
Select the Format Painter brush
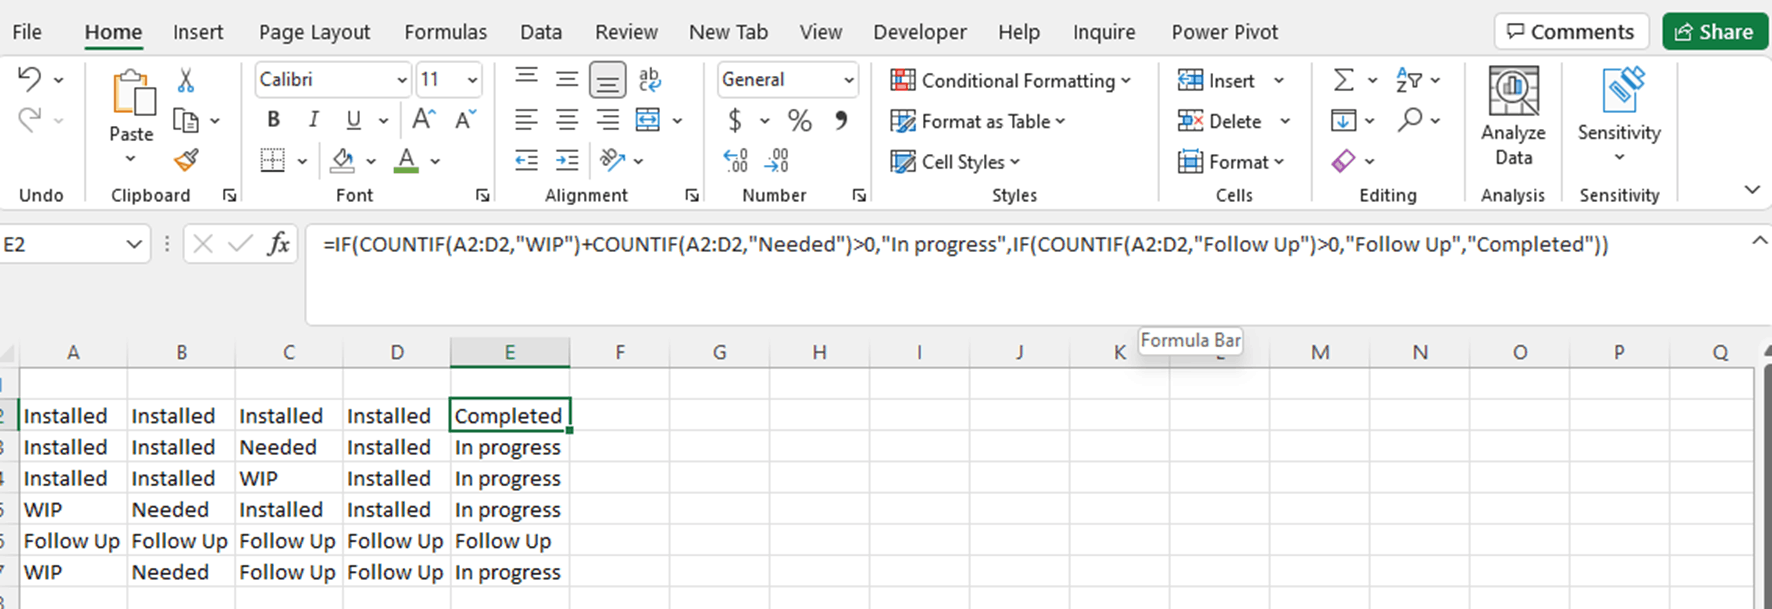point(186,160)
